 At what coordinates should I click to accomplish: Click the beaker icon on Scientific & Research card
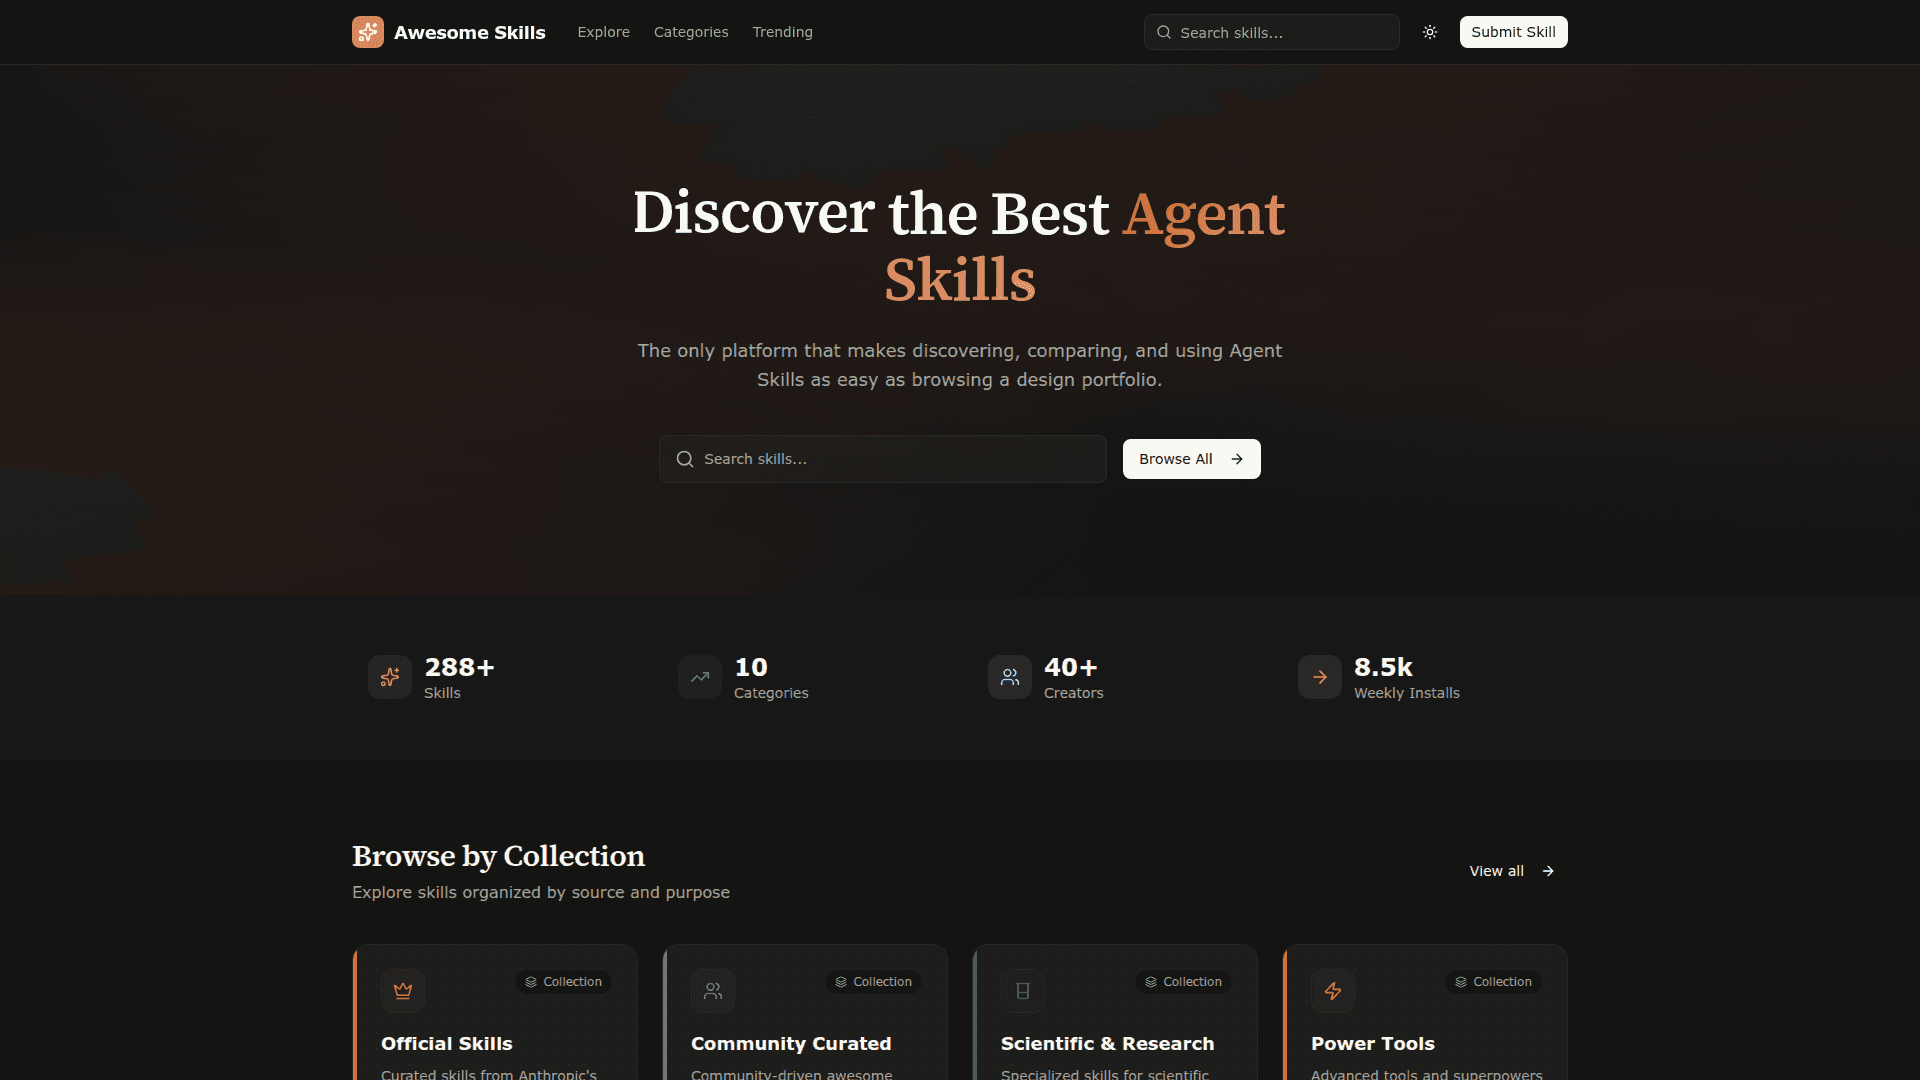1023,991
